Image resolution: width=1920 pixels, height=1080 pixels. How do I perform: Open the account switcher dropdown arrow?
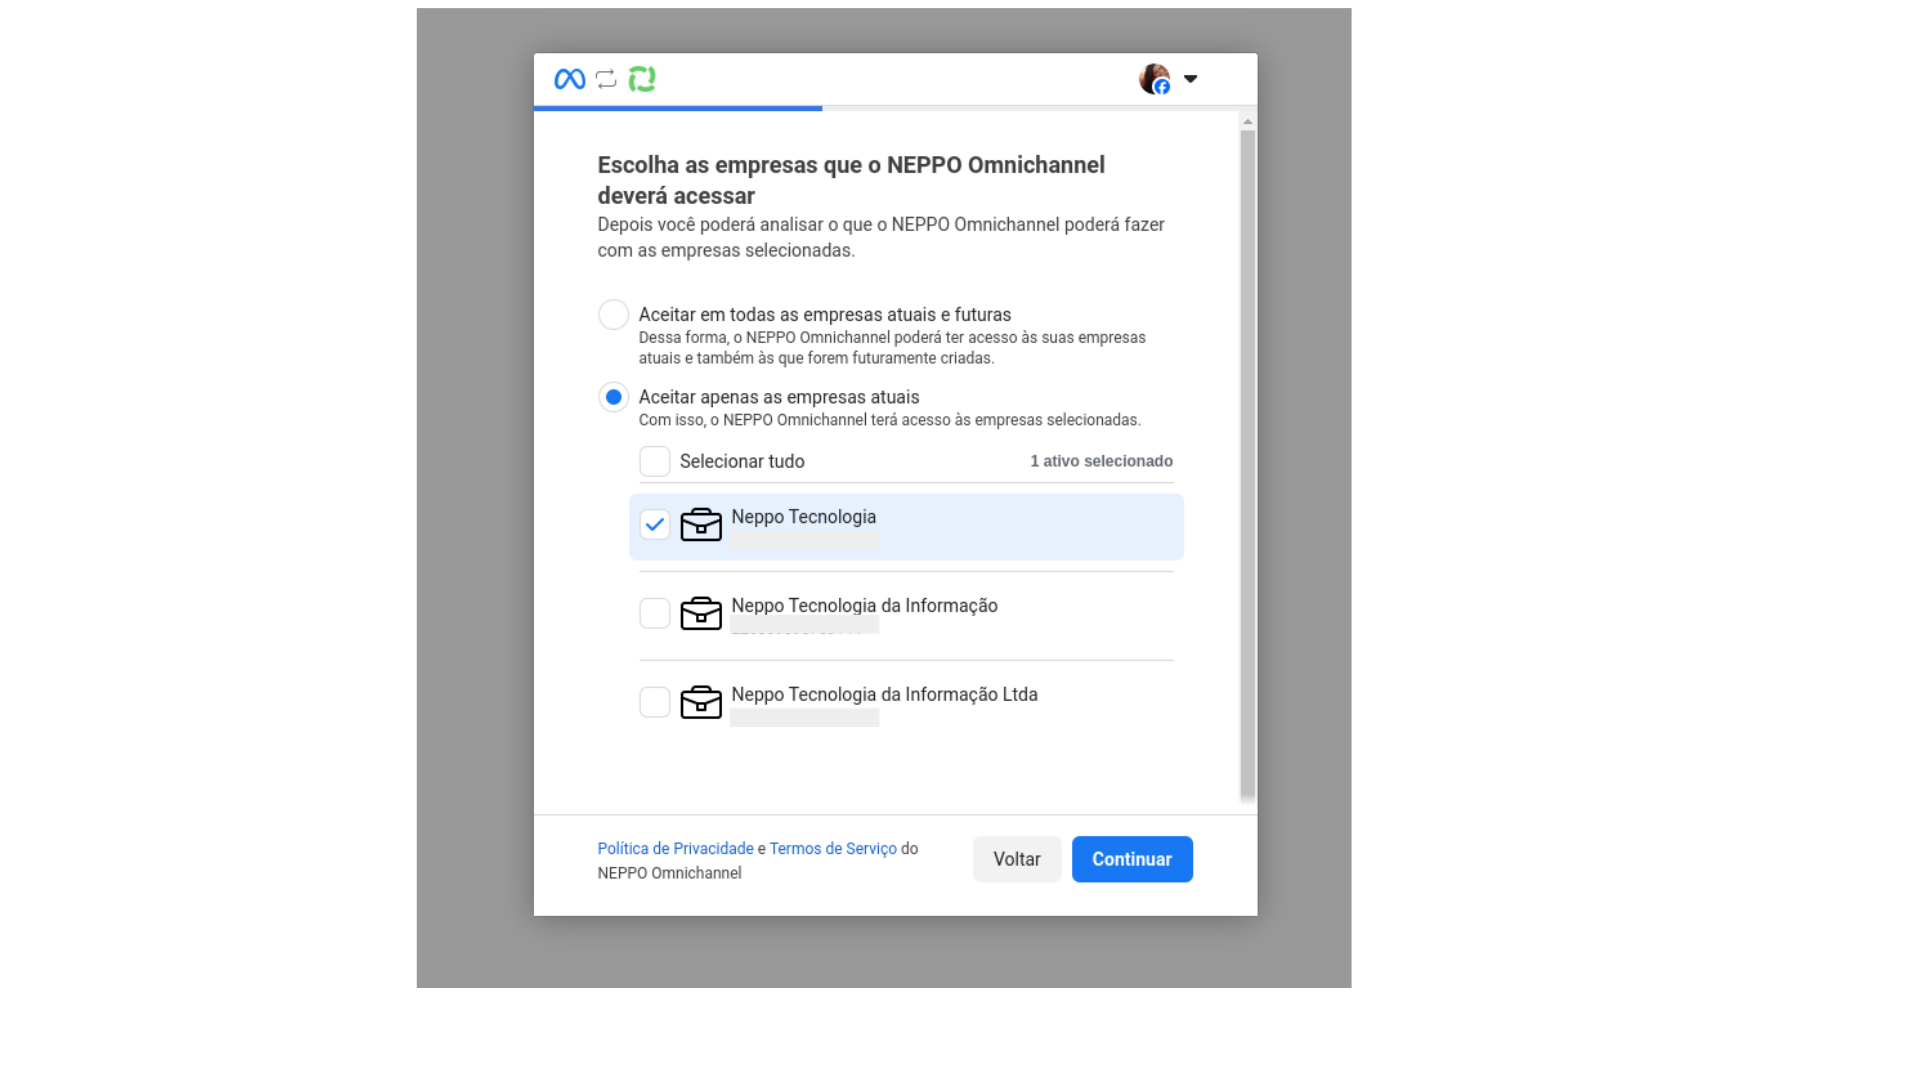pos(1190,79)
